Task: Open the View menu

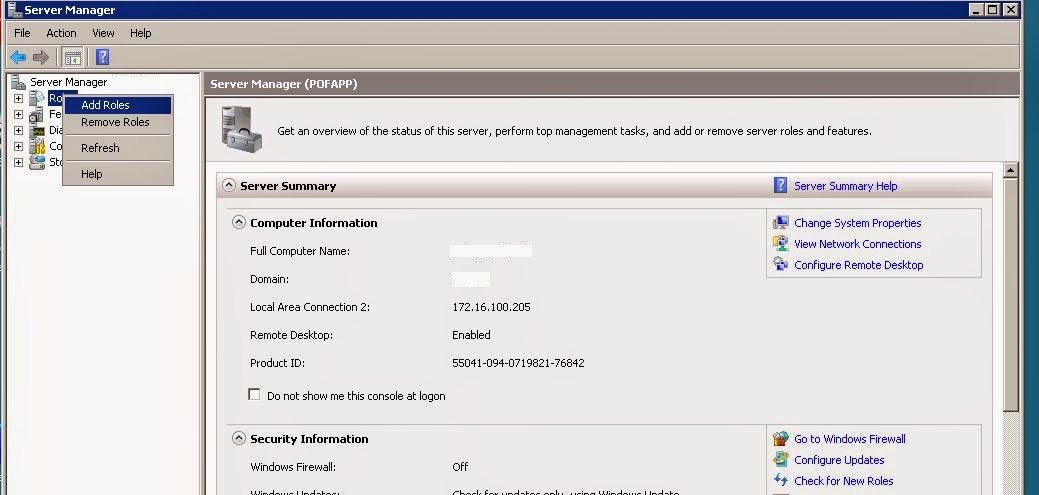Action: pyautogui.click(x=103, y=33)
